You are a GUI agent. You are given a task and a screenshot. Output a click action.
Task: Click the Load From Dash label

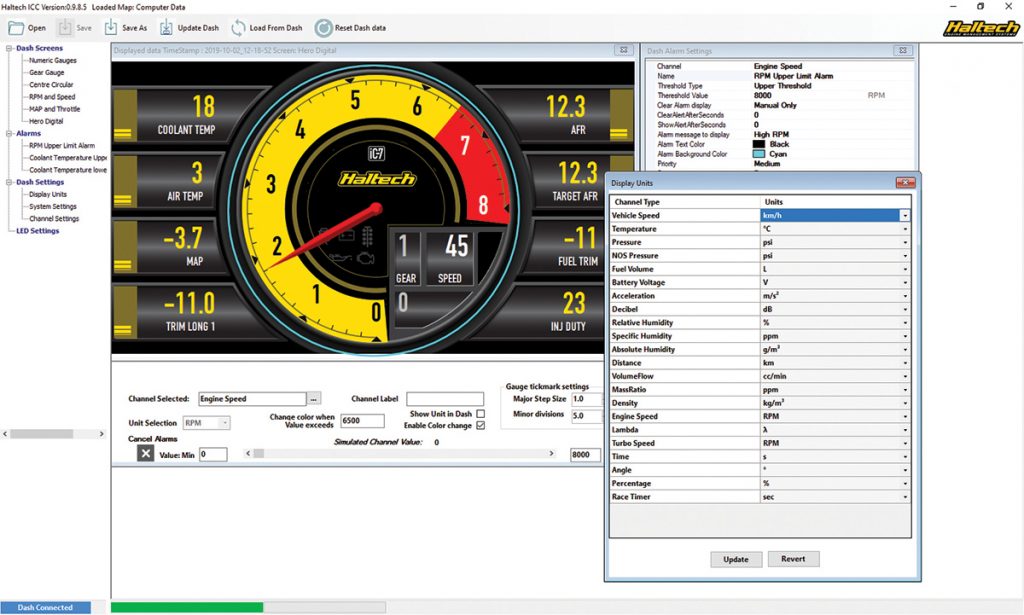pos(276,28)
